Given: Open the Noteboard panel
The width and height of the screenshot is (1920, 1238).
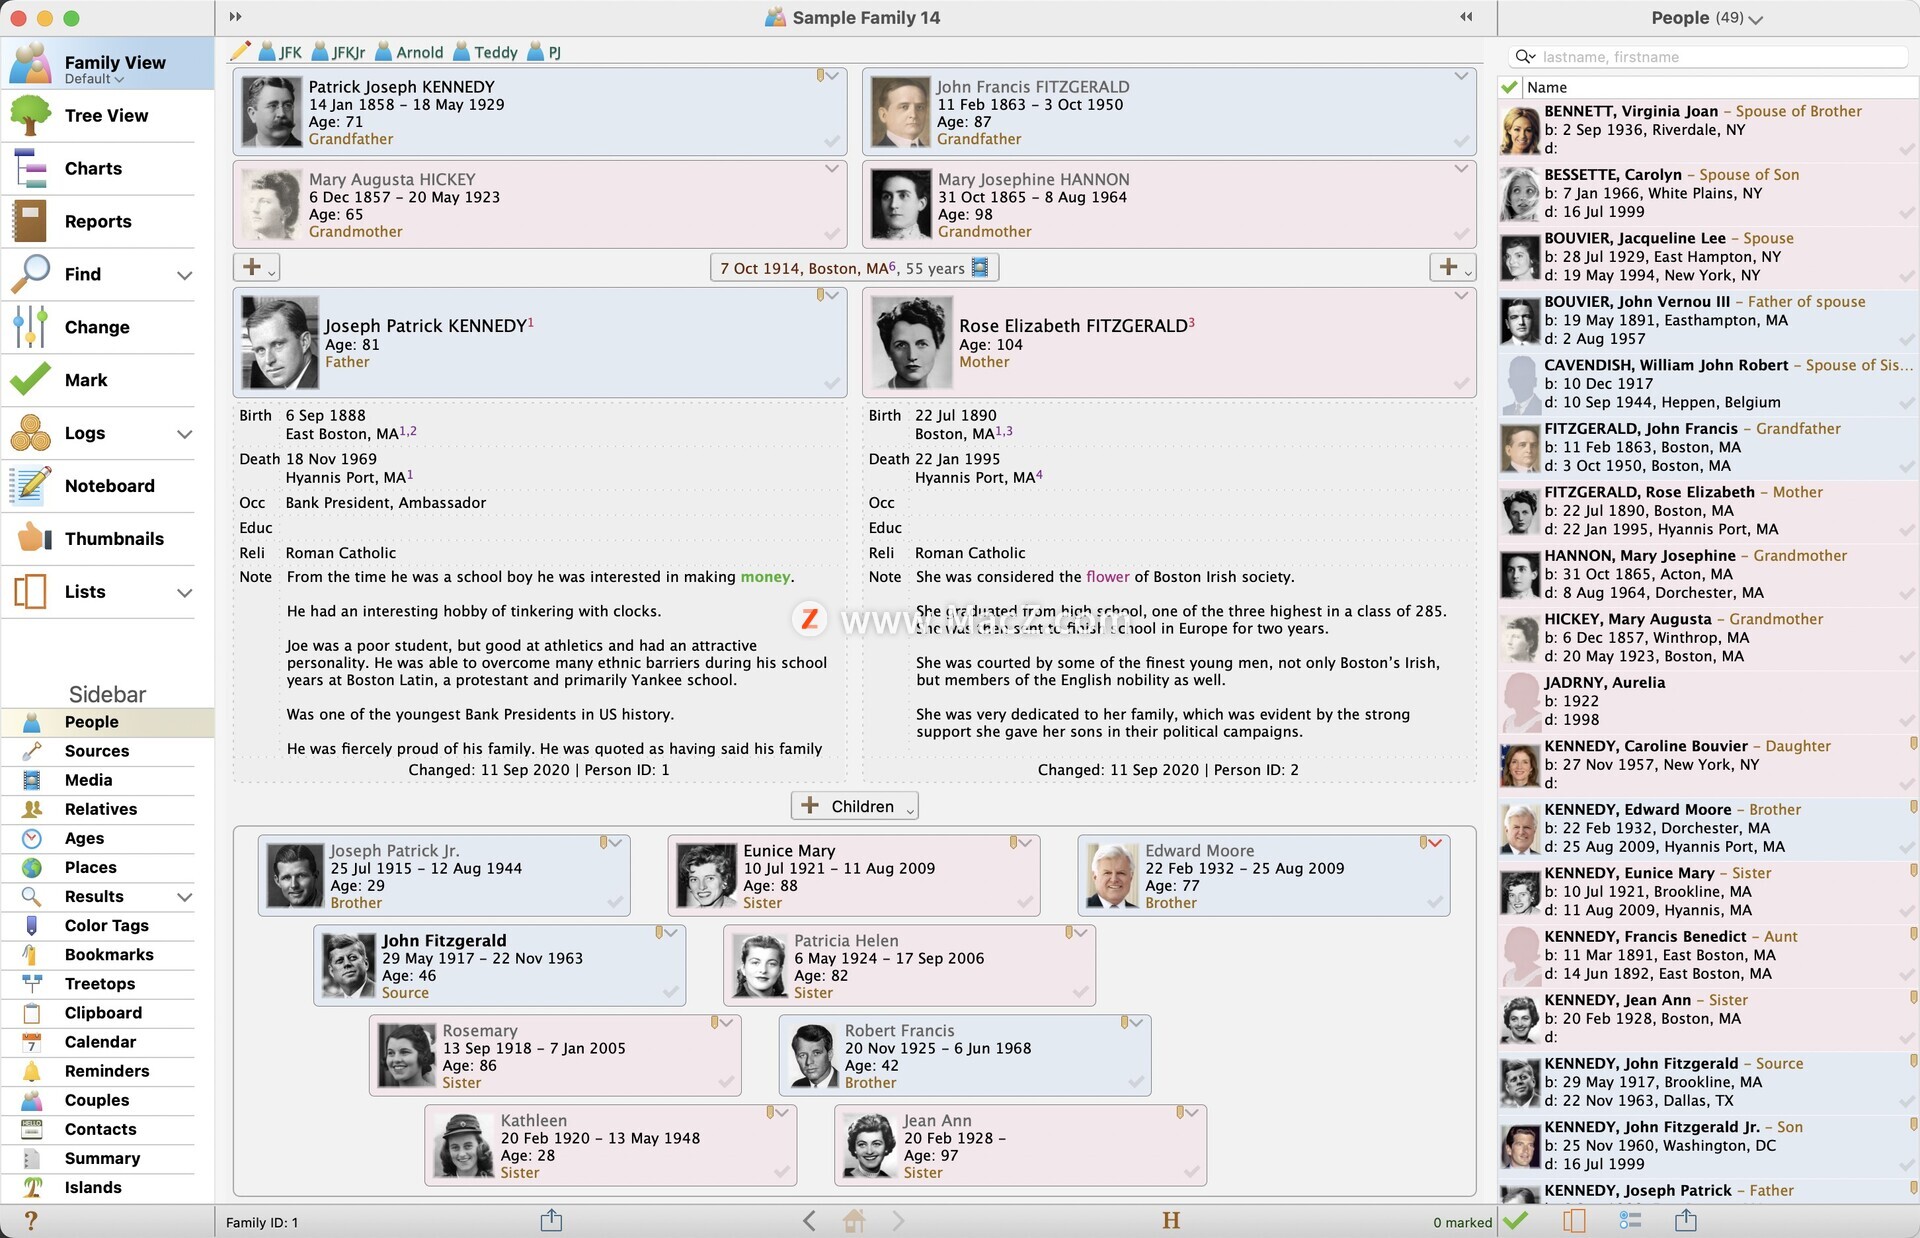Looking at the screenshot, I should click(107, 486).
